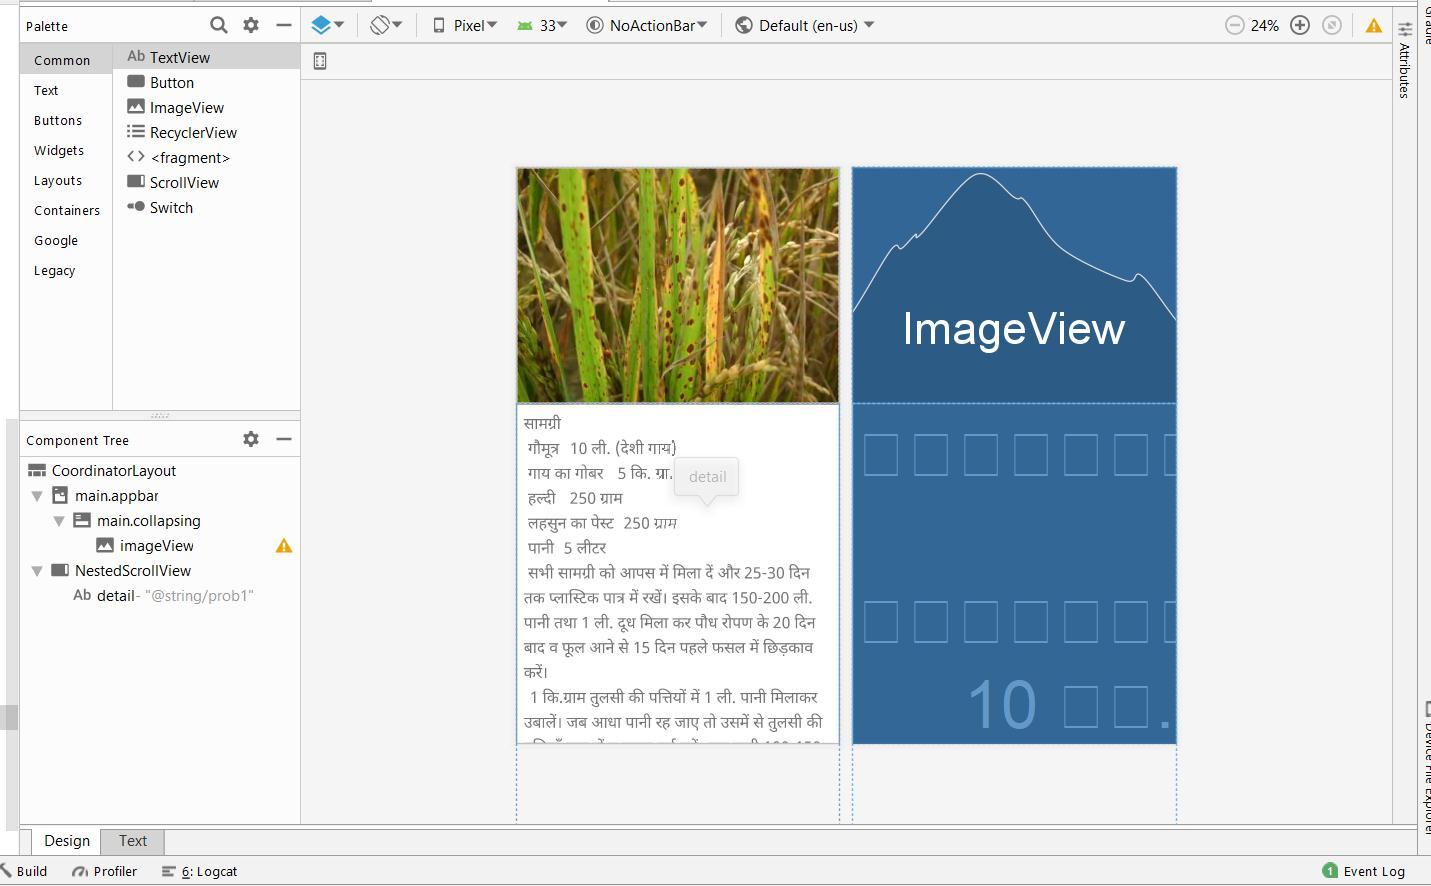Open the Build tool window
Screen dimensions: 1431x886
coord(24,871)
